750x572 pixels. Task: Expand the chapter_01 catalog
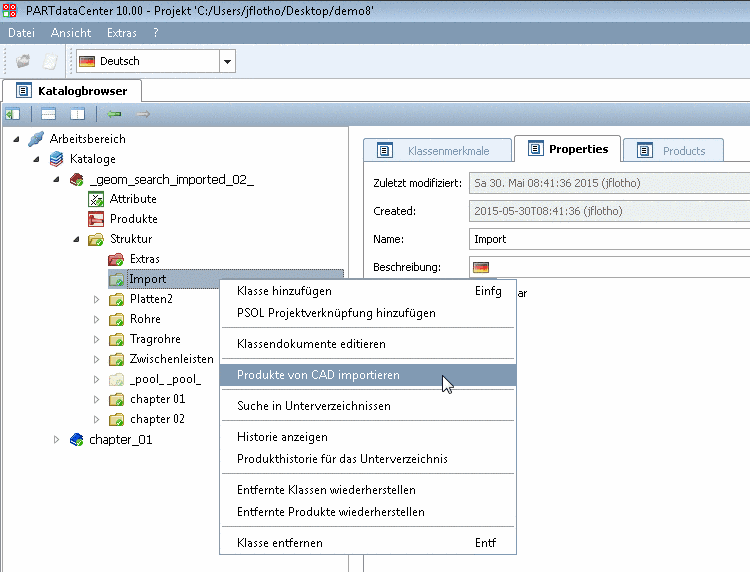pyautogui.click(x=56, y=440)
